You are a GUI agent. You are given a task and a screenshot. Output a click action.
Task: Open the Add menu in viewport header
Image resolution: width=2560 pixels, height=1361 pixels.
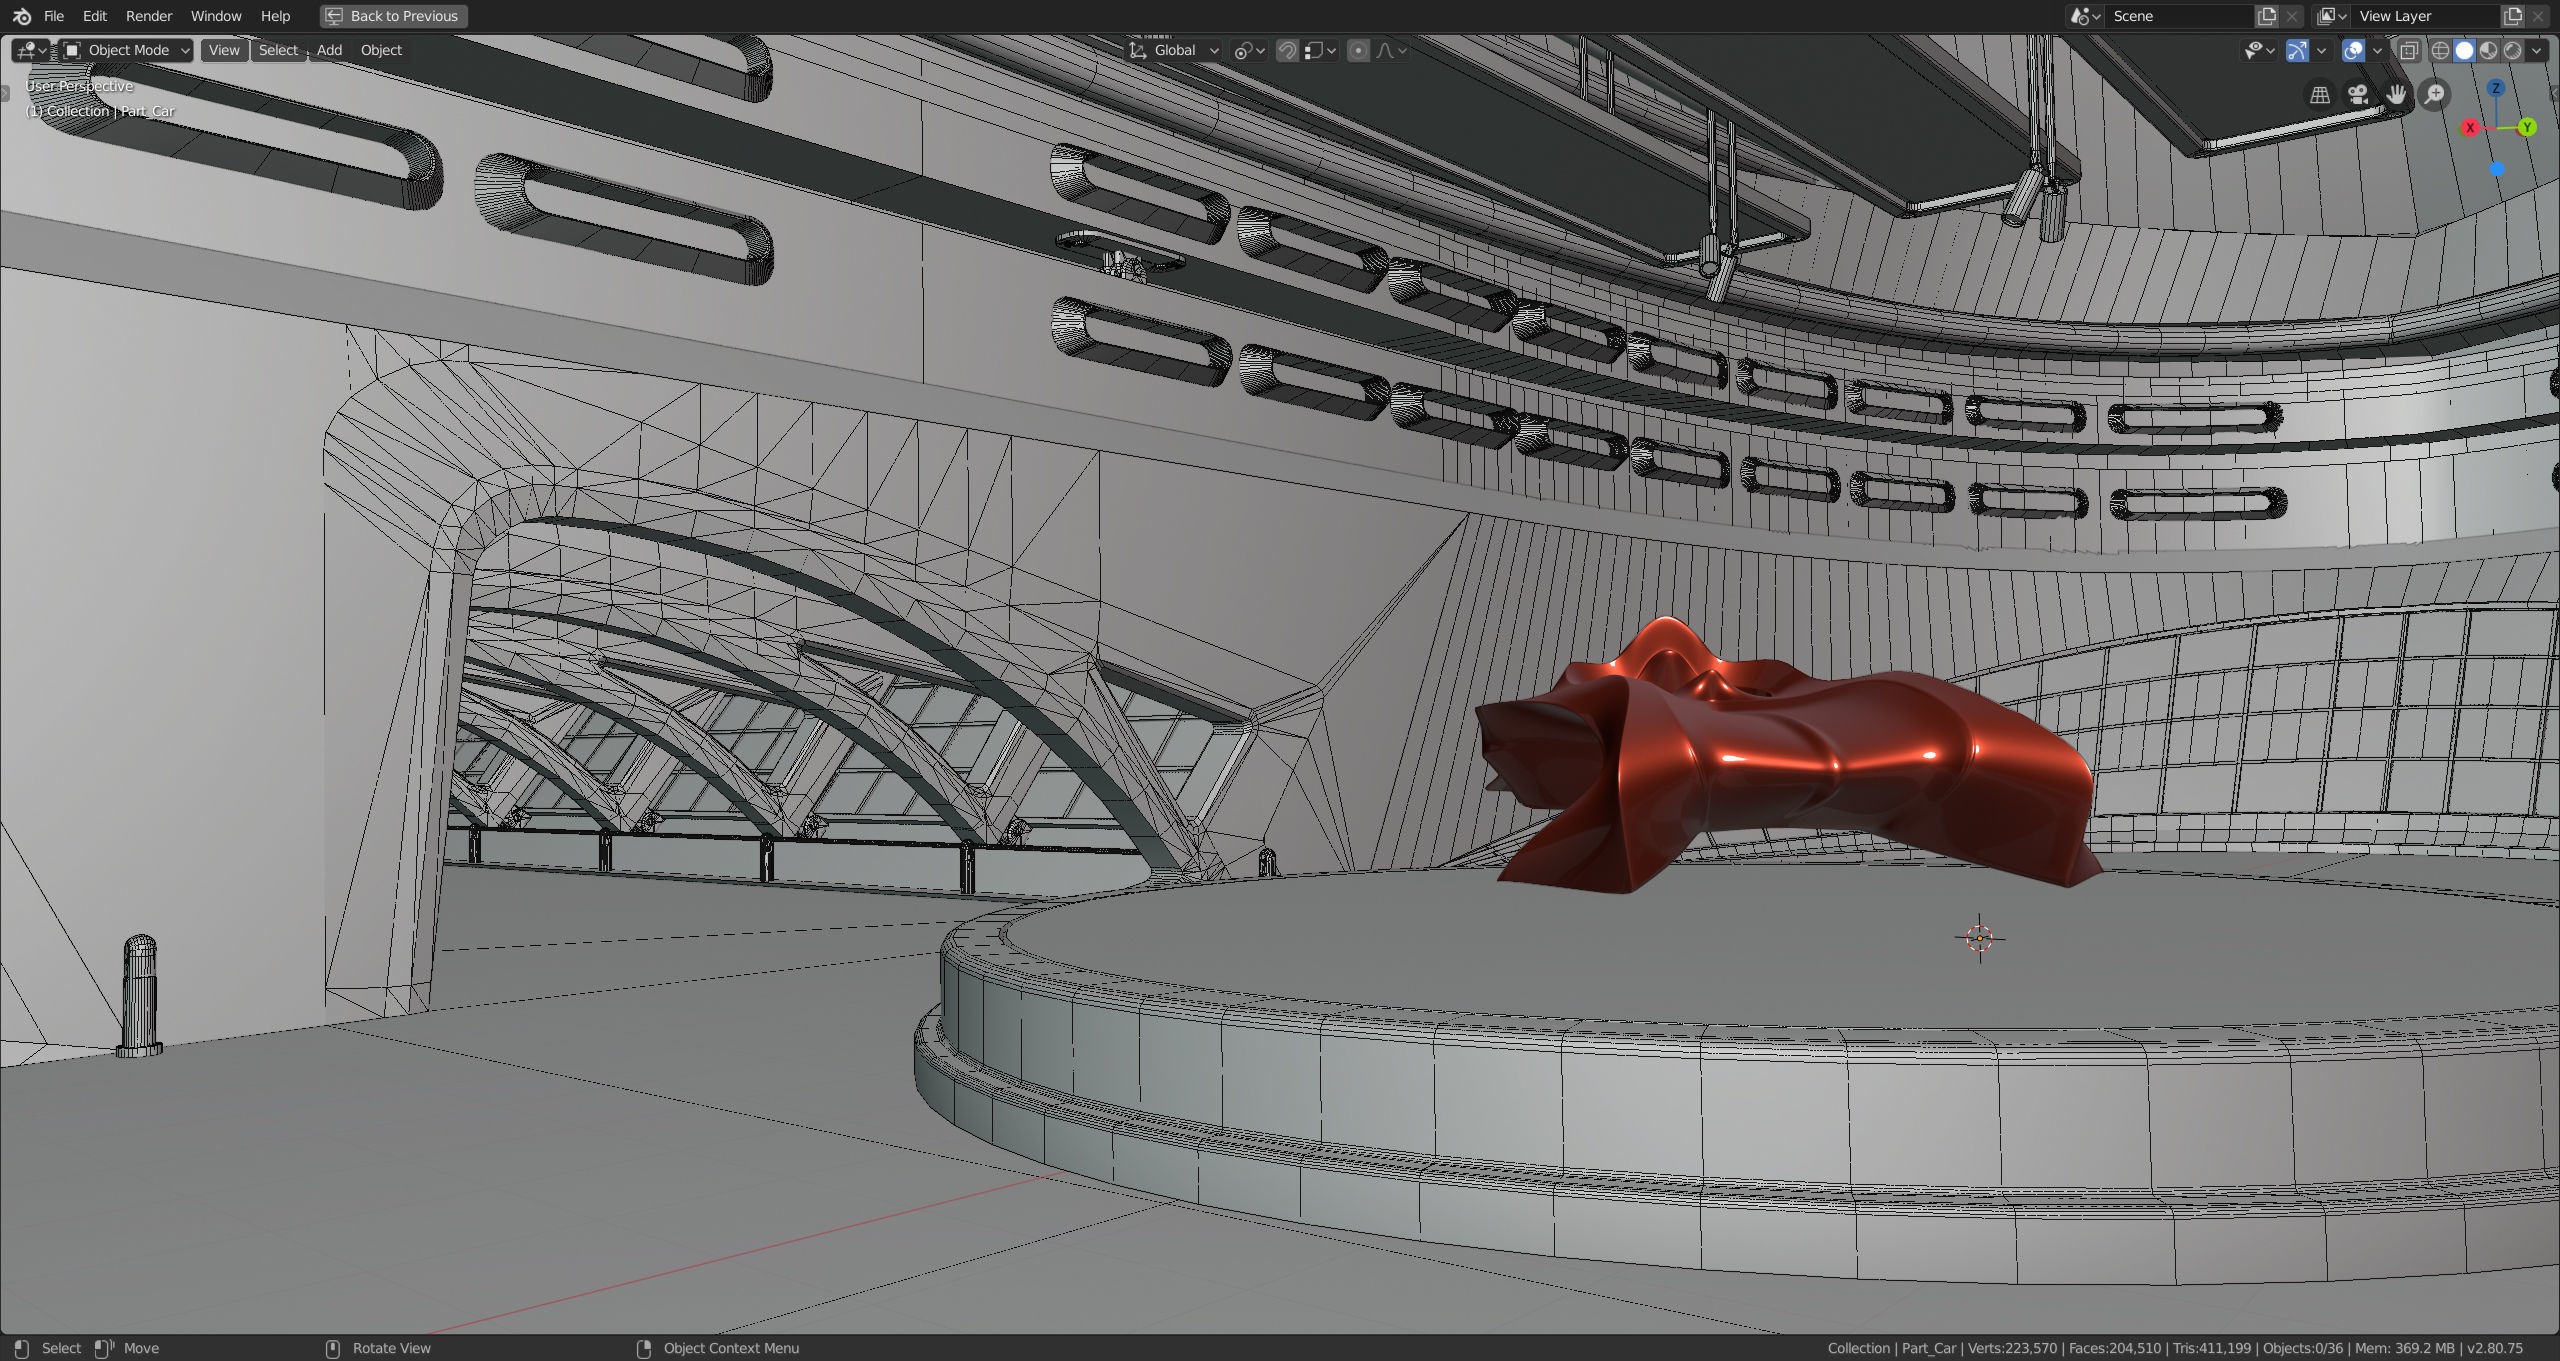point(329,50)
